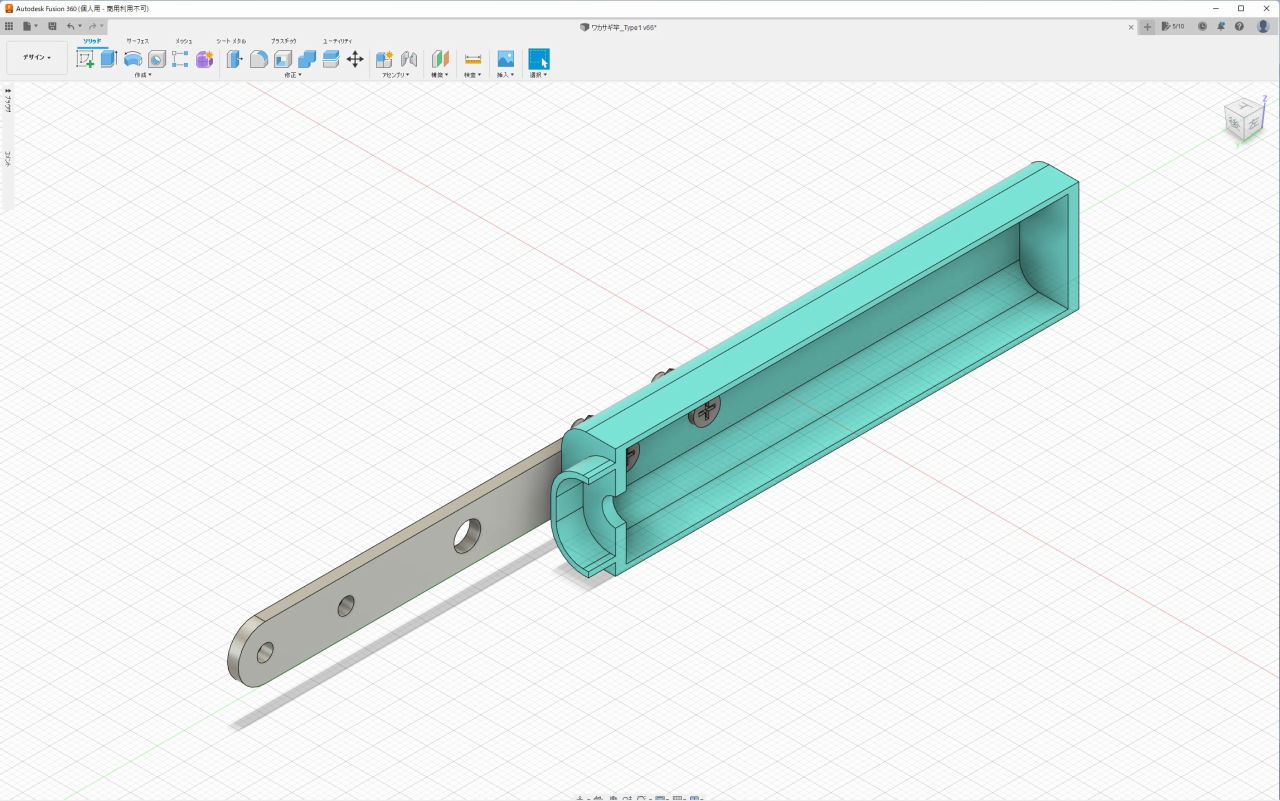Click the ViewCube 左 face
The width and height of the screenshot is (1280, 801).
coord(1253,125)
